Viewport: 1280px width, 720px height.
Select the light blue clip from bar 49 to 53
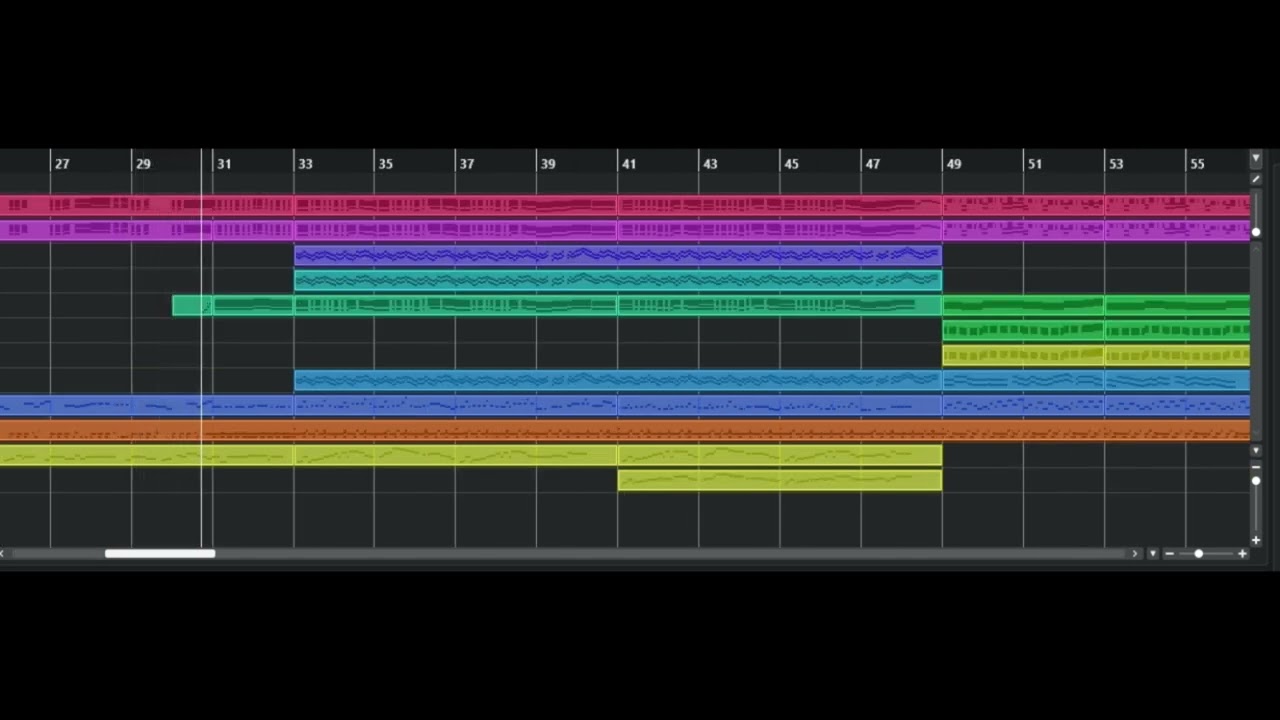point(1023,380)
